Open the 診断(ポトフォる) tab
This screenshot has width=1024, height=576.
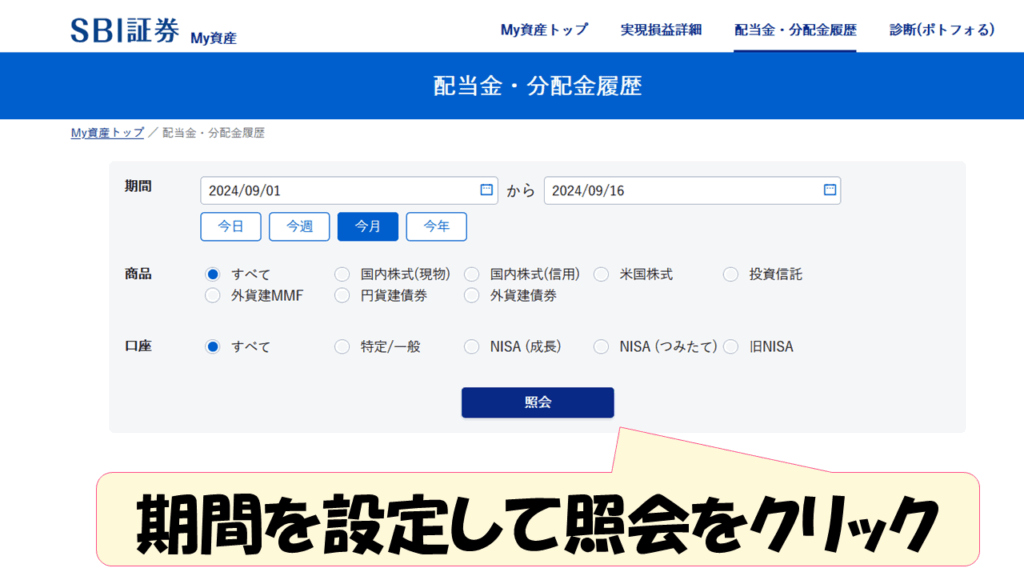(942, 30)
